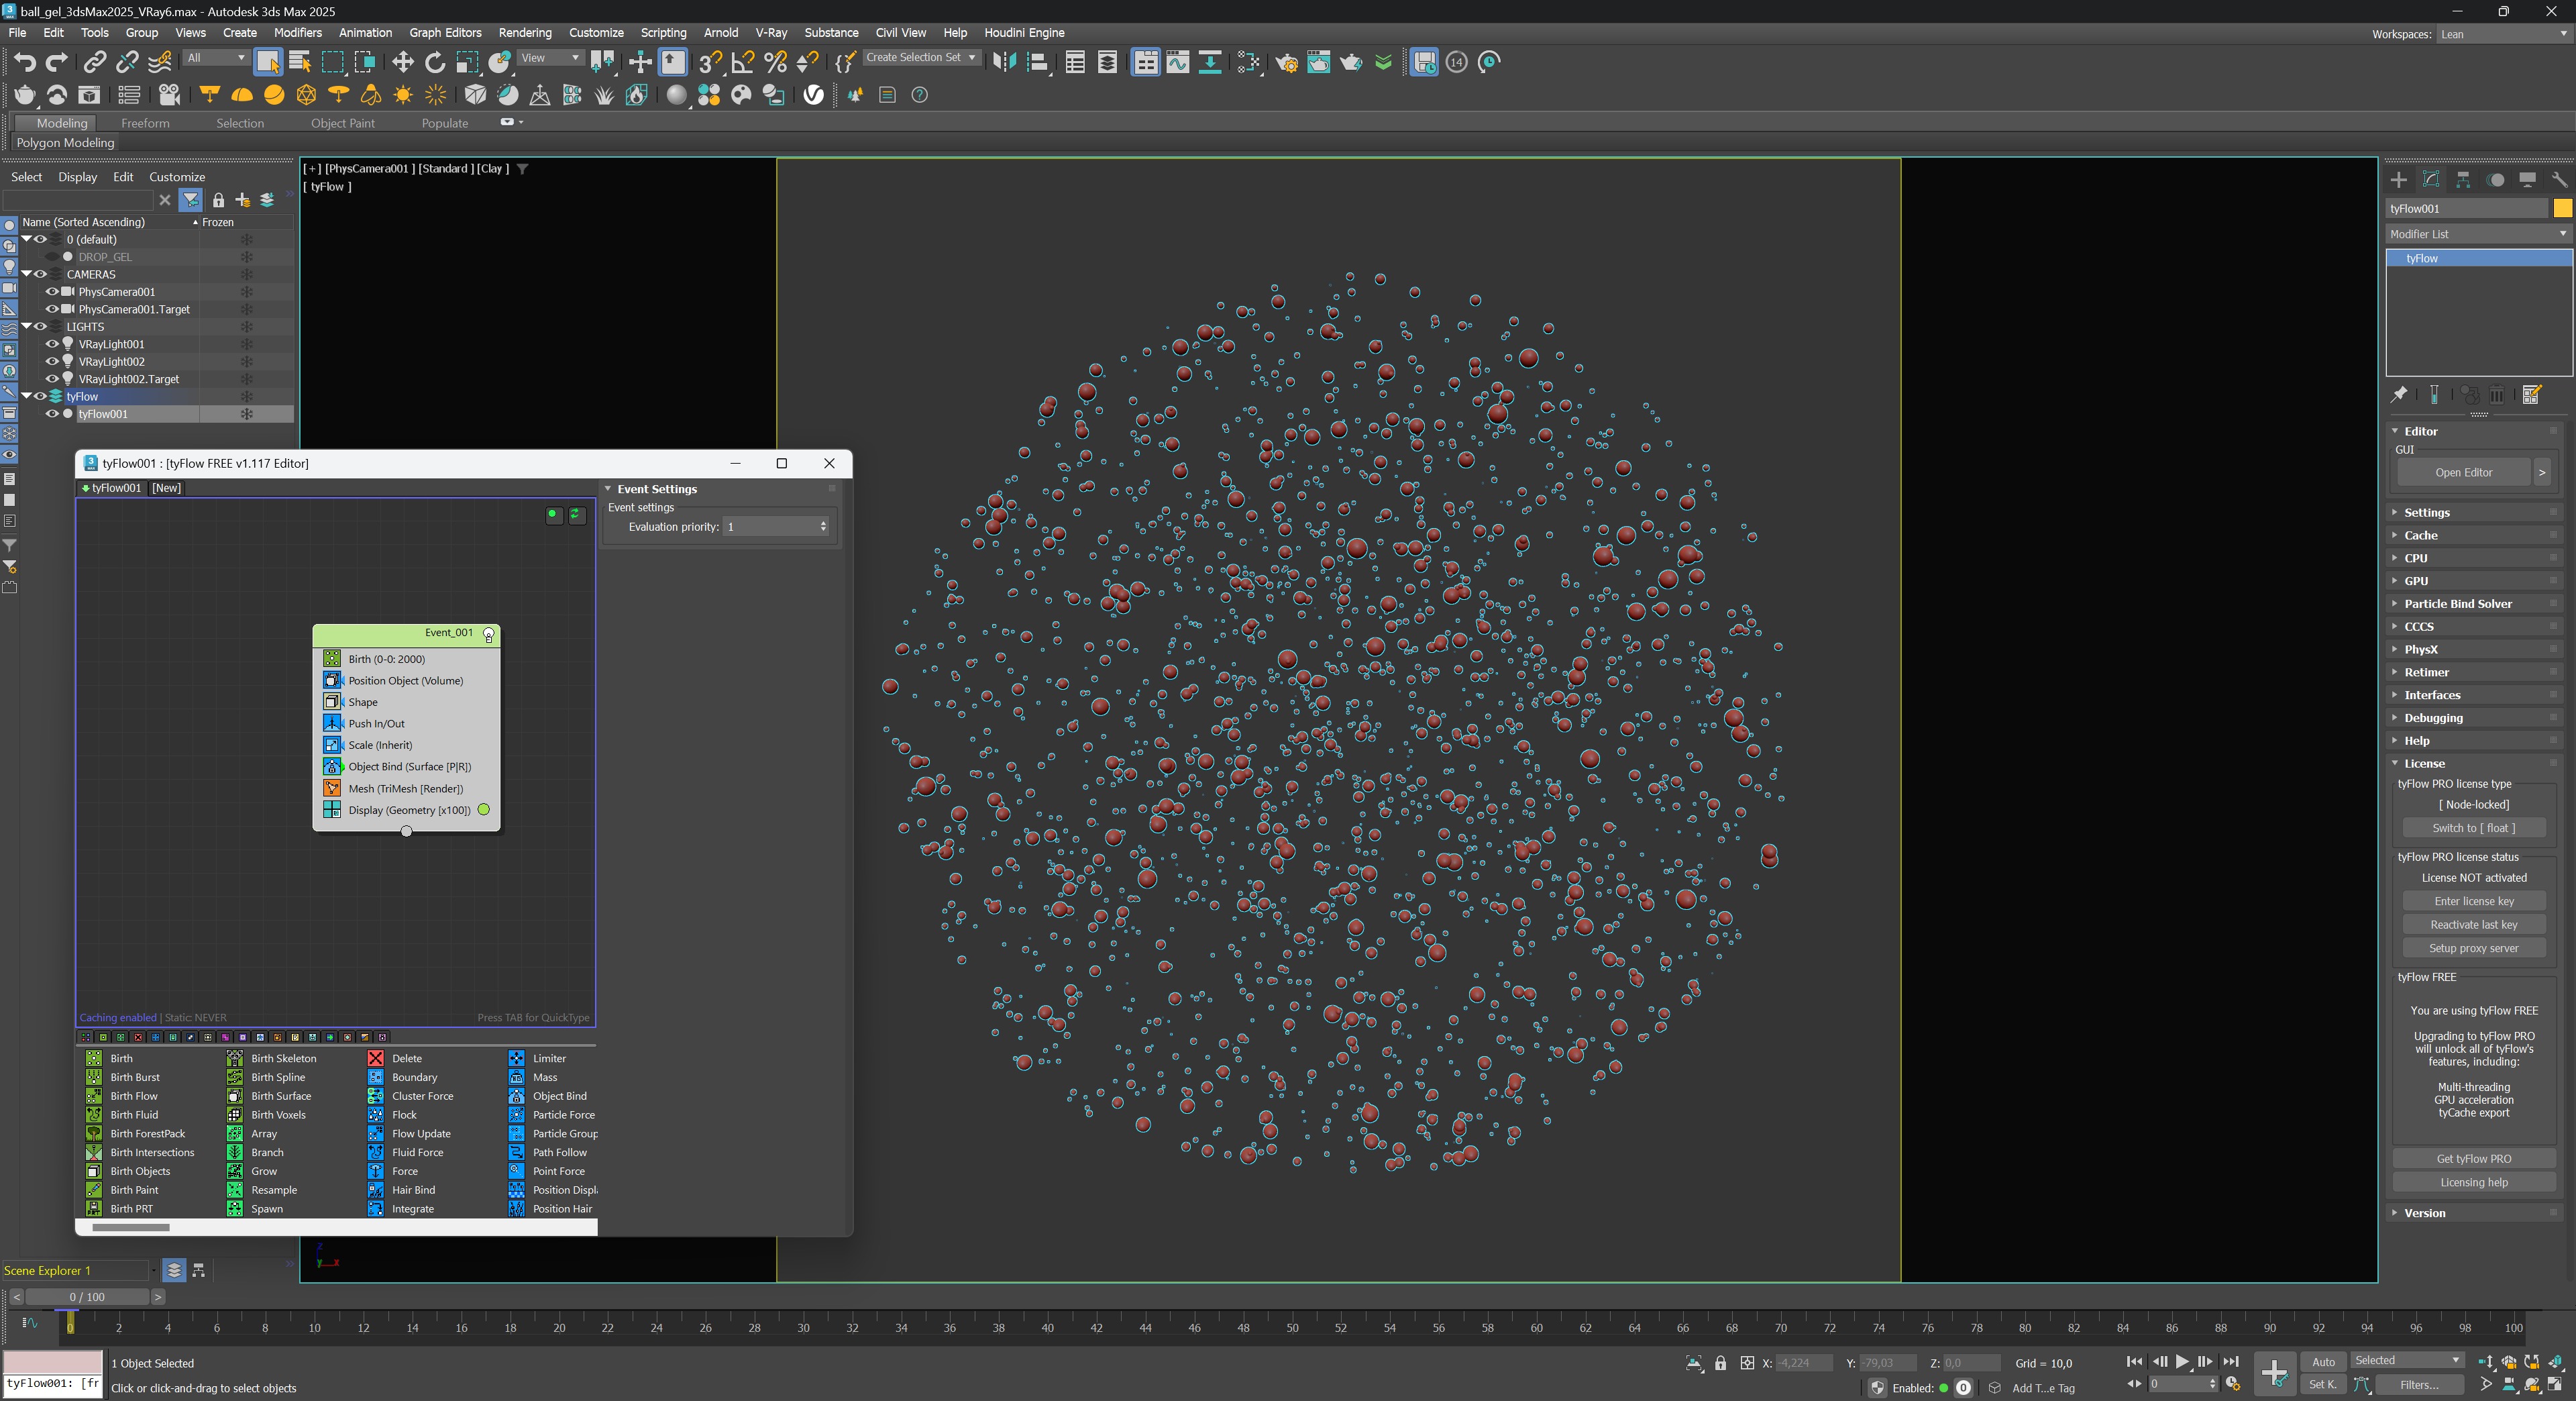
Task: Toggle selection lock padlock in status bar
Action: coord(1720,1363)
